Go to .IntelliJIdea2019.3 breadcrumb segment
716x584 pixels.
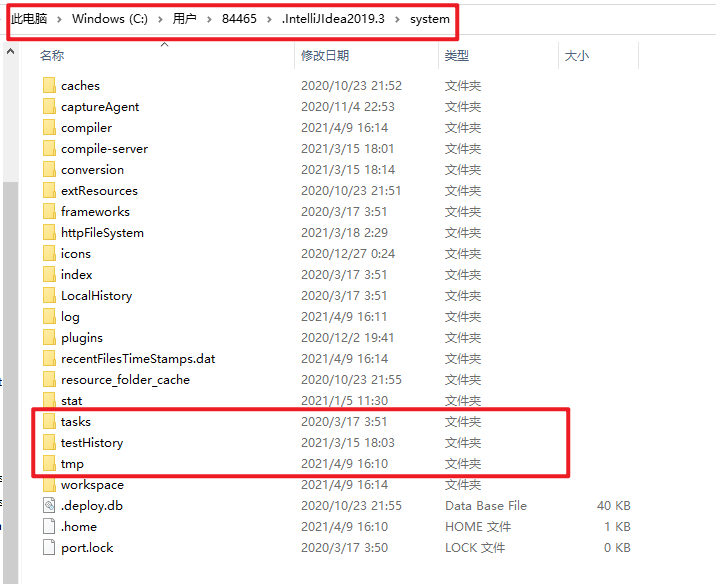(x=333, y=19)
